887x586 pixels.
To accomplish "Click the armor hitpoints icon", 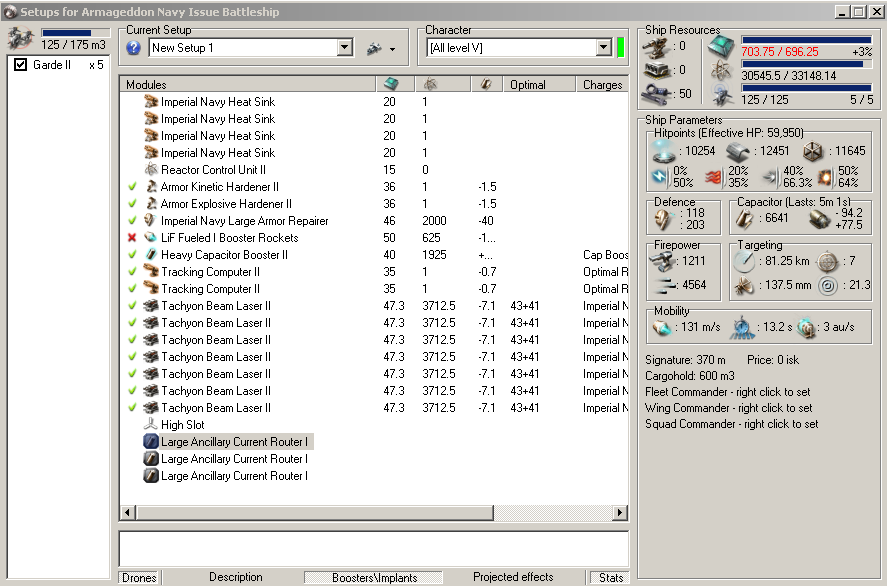I will click(x=738, y=152).
